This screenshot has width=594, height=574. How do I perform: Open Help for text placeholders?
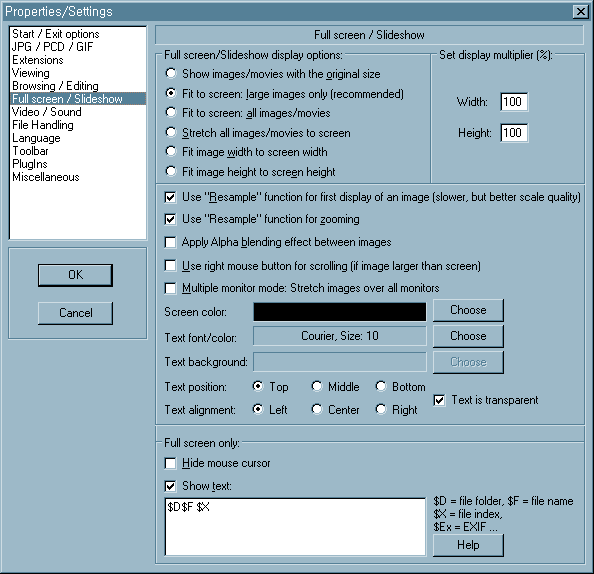pos(468,545)
